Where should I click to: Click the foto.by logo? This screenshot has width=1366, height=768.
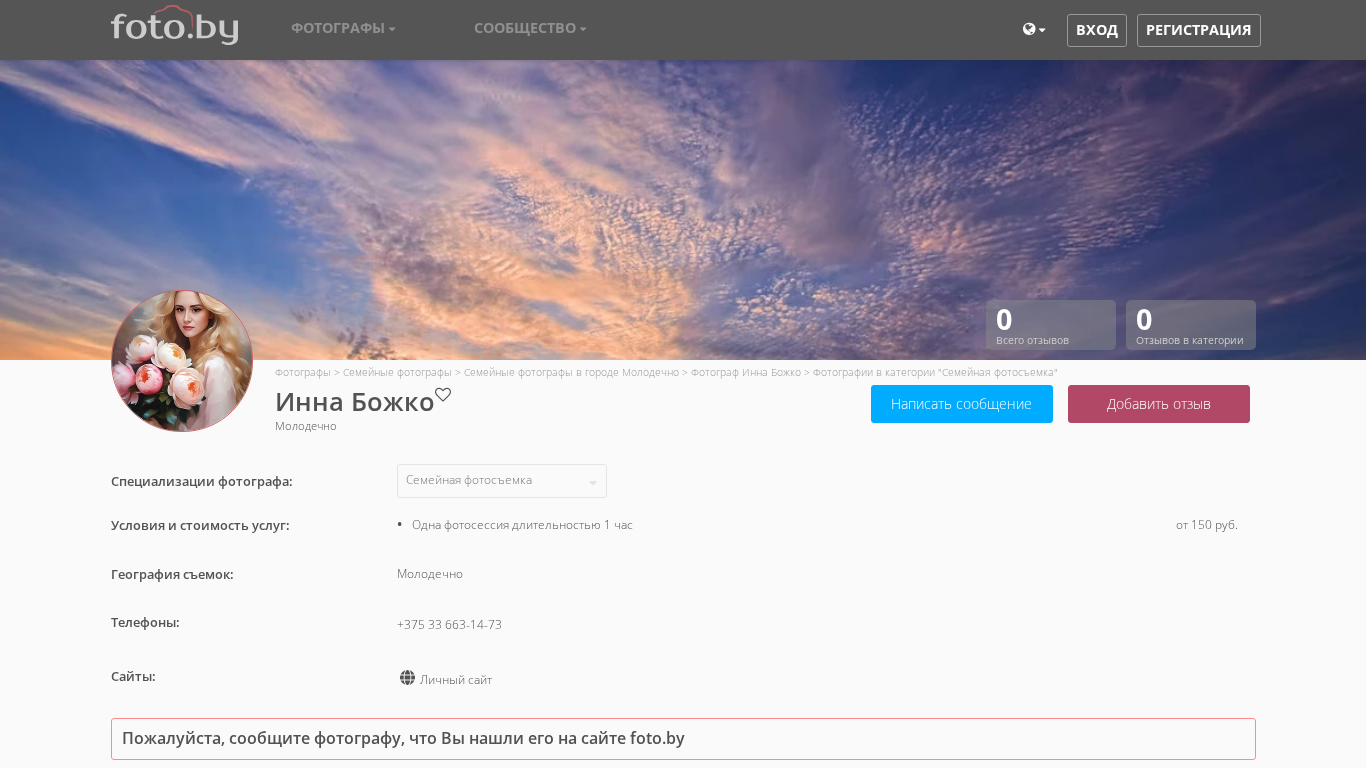click(x=174, y=26)
